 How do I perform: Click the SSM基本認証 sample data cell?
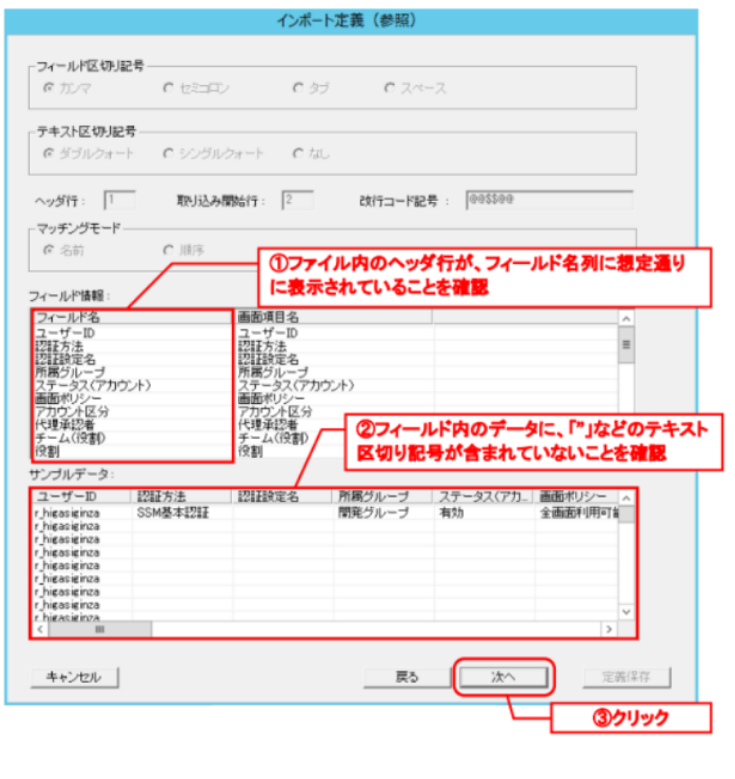point(172,513)
